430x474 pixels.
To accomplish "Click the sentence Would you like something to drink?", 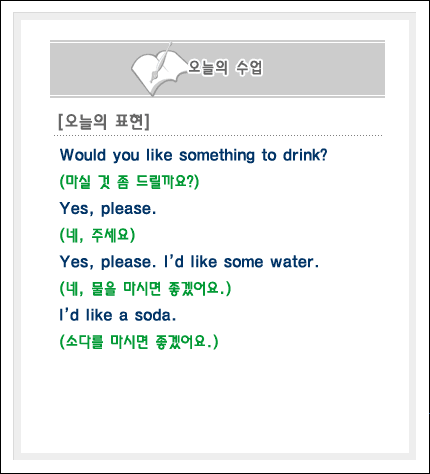I will click(x=194, y=155).
